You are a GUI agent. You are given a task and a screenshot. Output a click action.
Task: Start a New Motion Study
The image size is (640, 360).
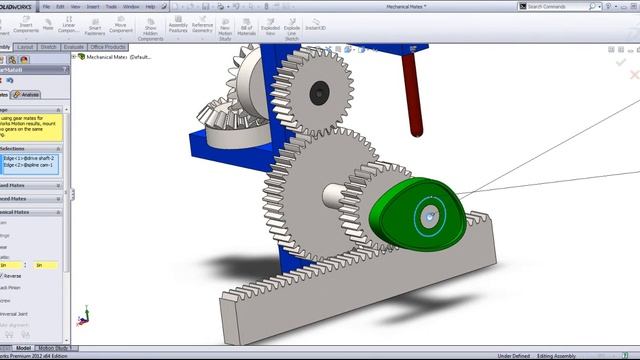coord(225,29)
